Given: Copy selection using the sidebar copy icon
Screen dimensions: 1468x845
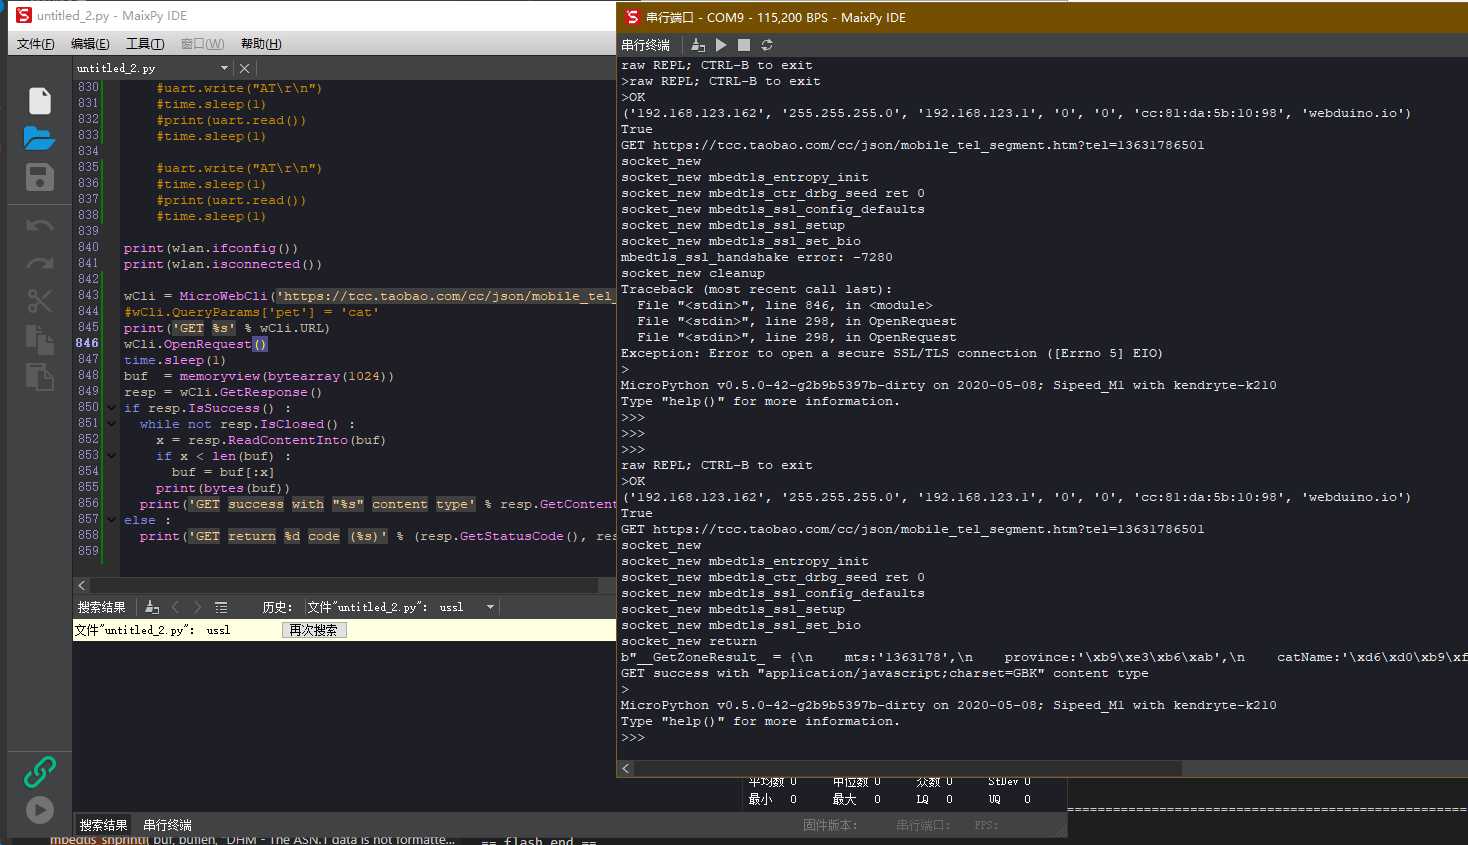Looking at the screenshot, I should tap(40, 340).
